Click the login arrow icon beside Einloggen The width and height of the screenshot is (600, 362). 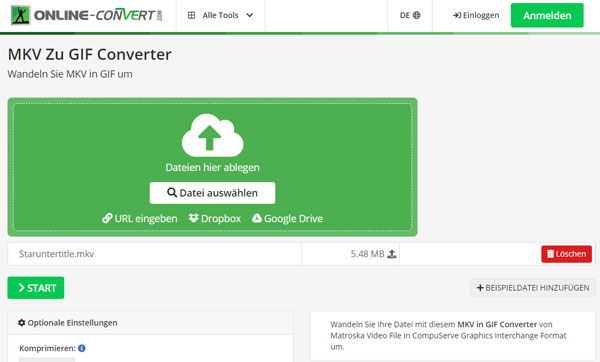coord(457,15)
